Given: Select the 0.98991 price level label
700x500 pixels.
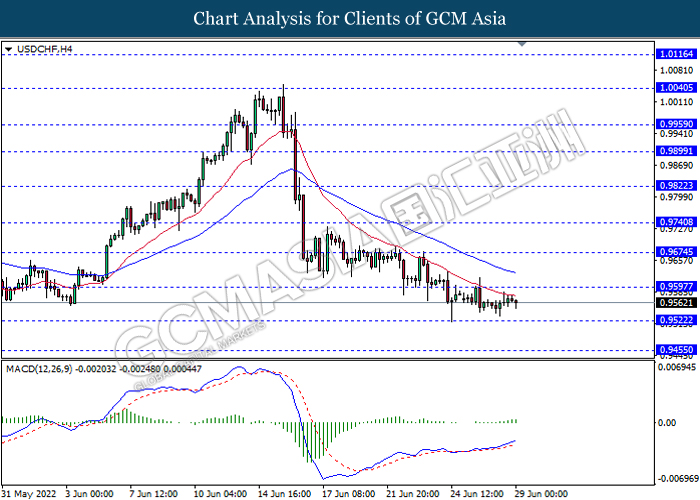Looking at the screenshot, I should click(x=676, y=151).
